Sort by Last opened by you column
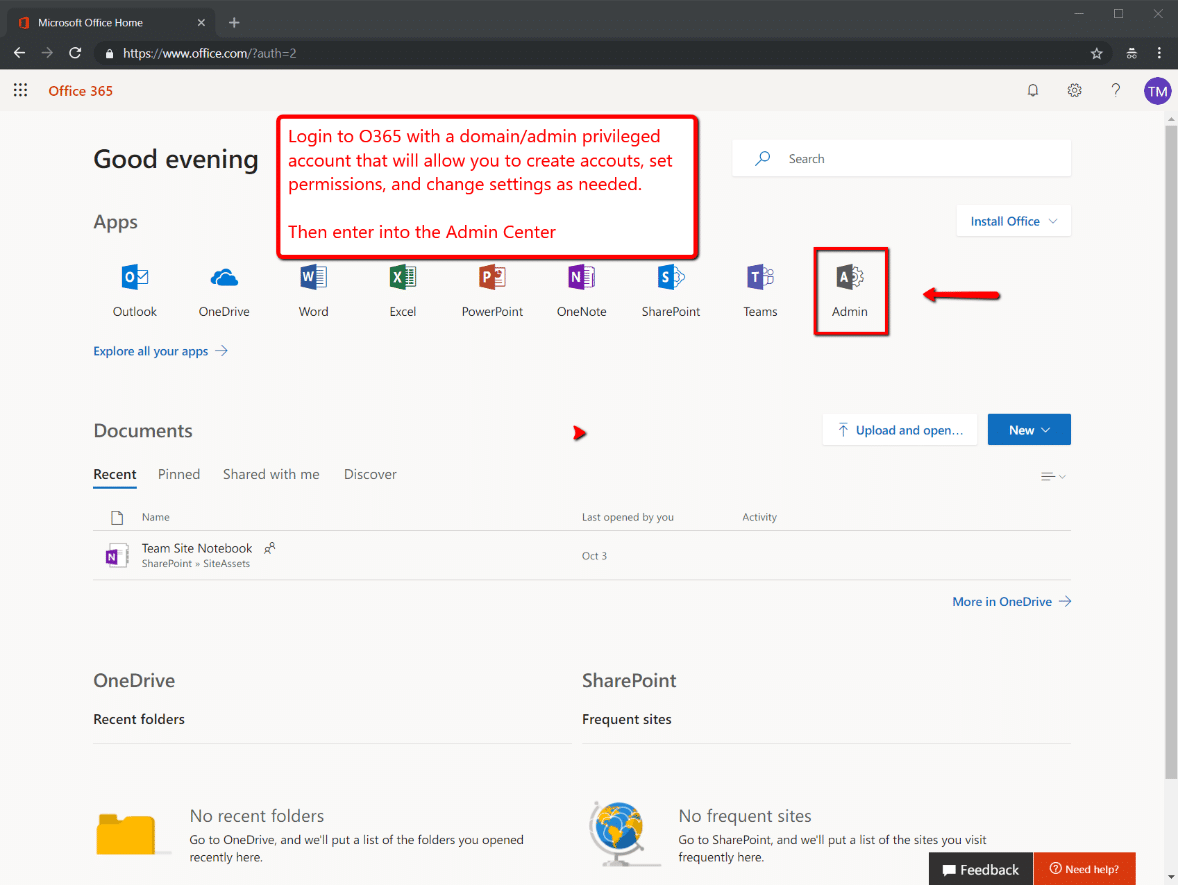The height and width of the screenshot is (885, 1178). (x=627, y=517)
